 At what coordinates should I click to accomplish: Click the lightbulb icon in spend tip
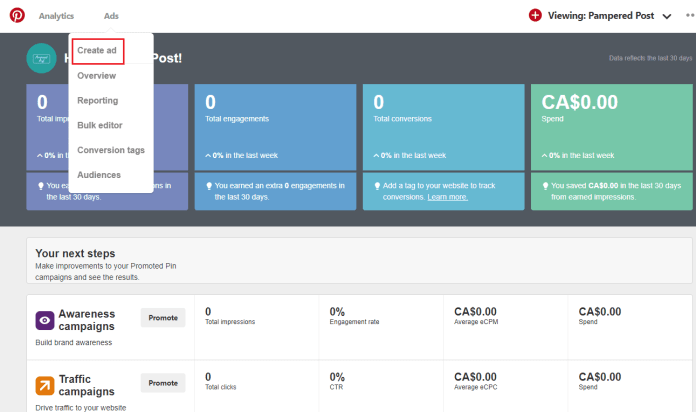pos(546,186)
